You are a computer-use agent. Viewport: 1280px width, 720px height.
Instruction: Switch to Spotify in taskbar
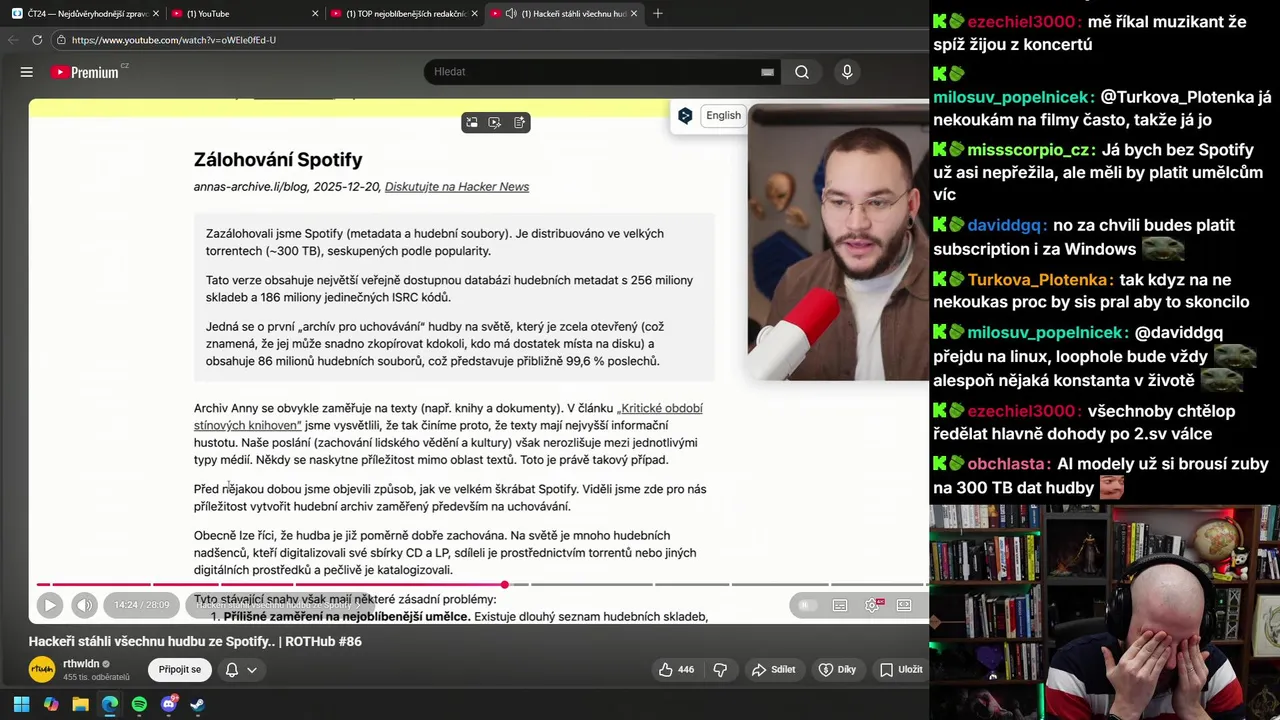(139, 704)
